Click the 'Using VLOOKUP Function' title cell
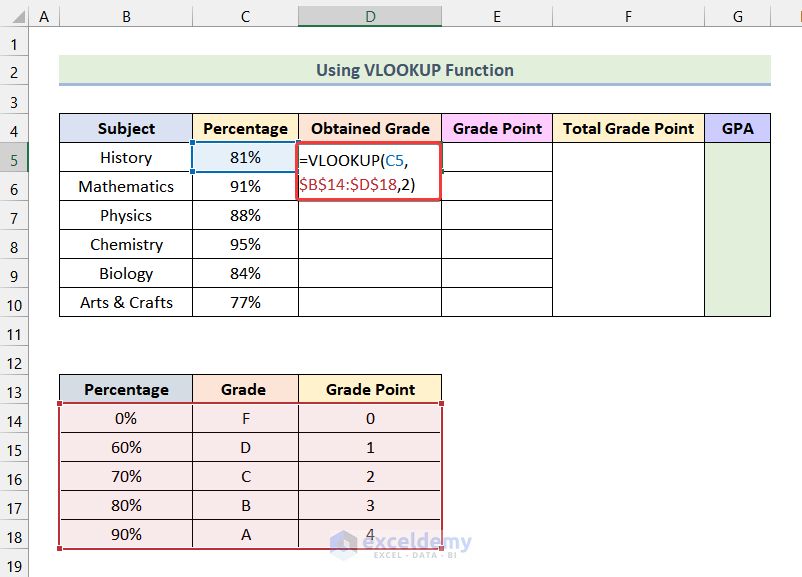Image resolution: width=802 pixels, height=577 pixels. 414,70
